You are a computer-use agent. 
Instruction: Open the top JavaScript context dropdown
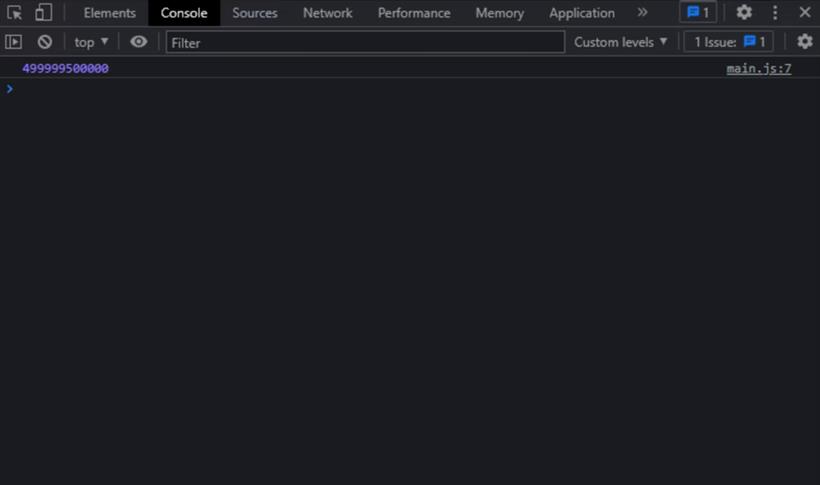pos(91,42)
